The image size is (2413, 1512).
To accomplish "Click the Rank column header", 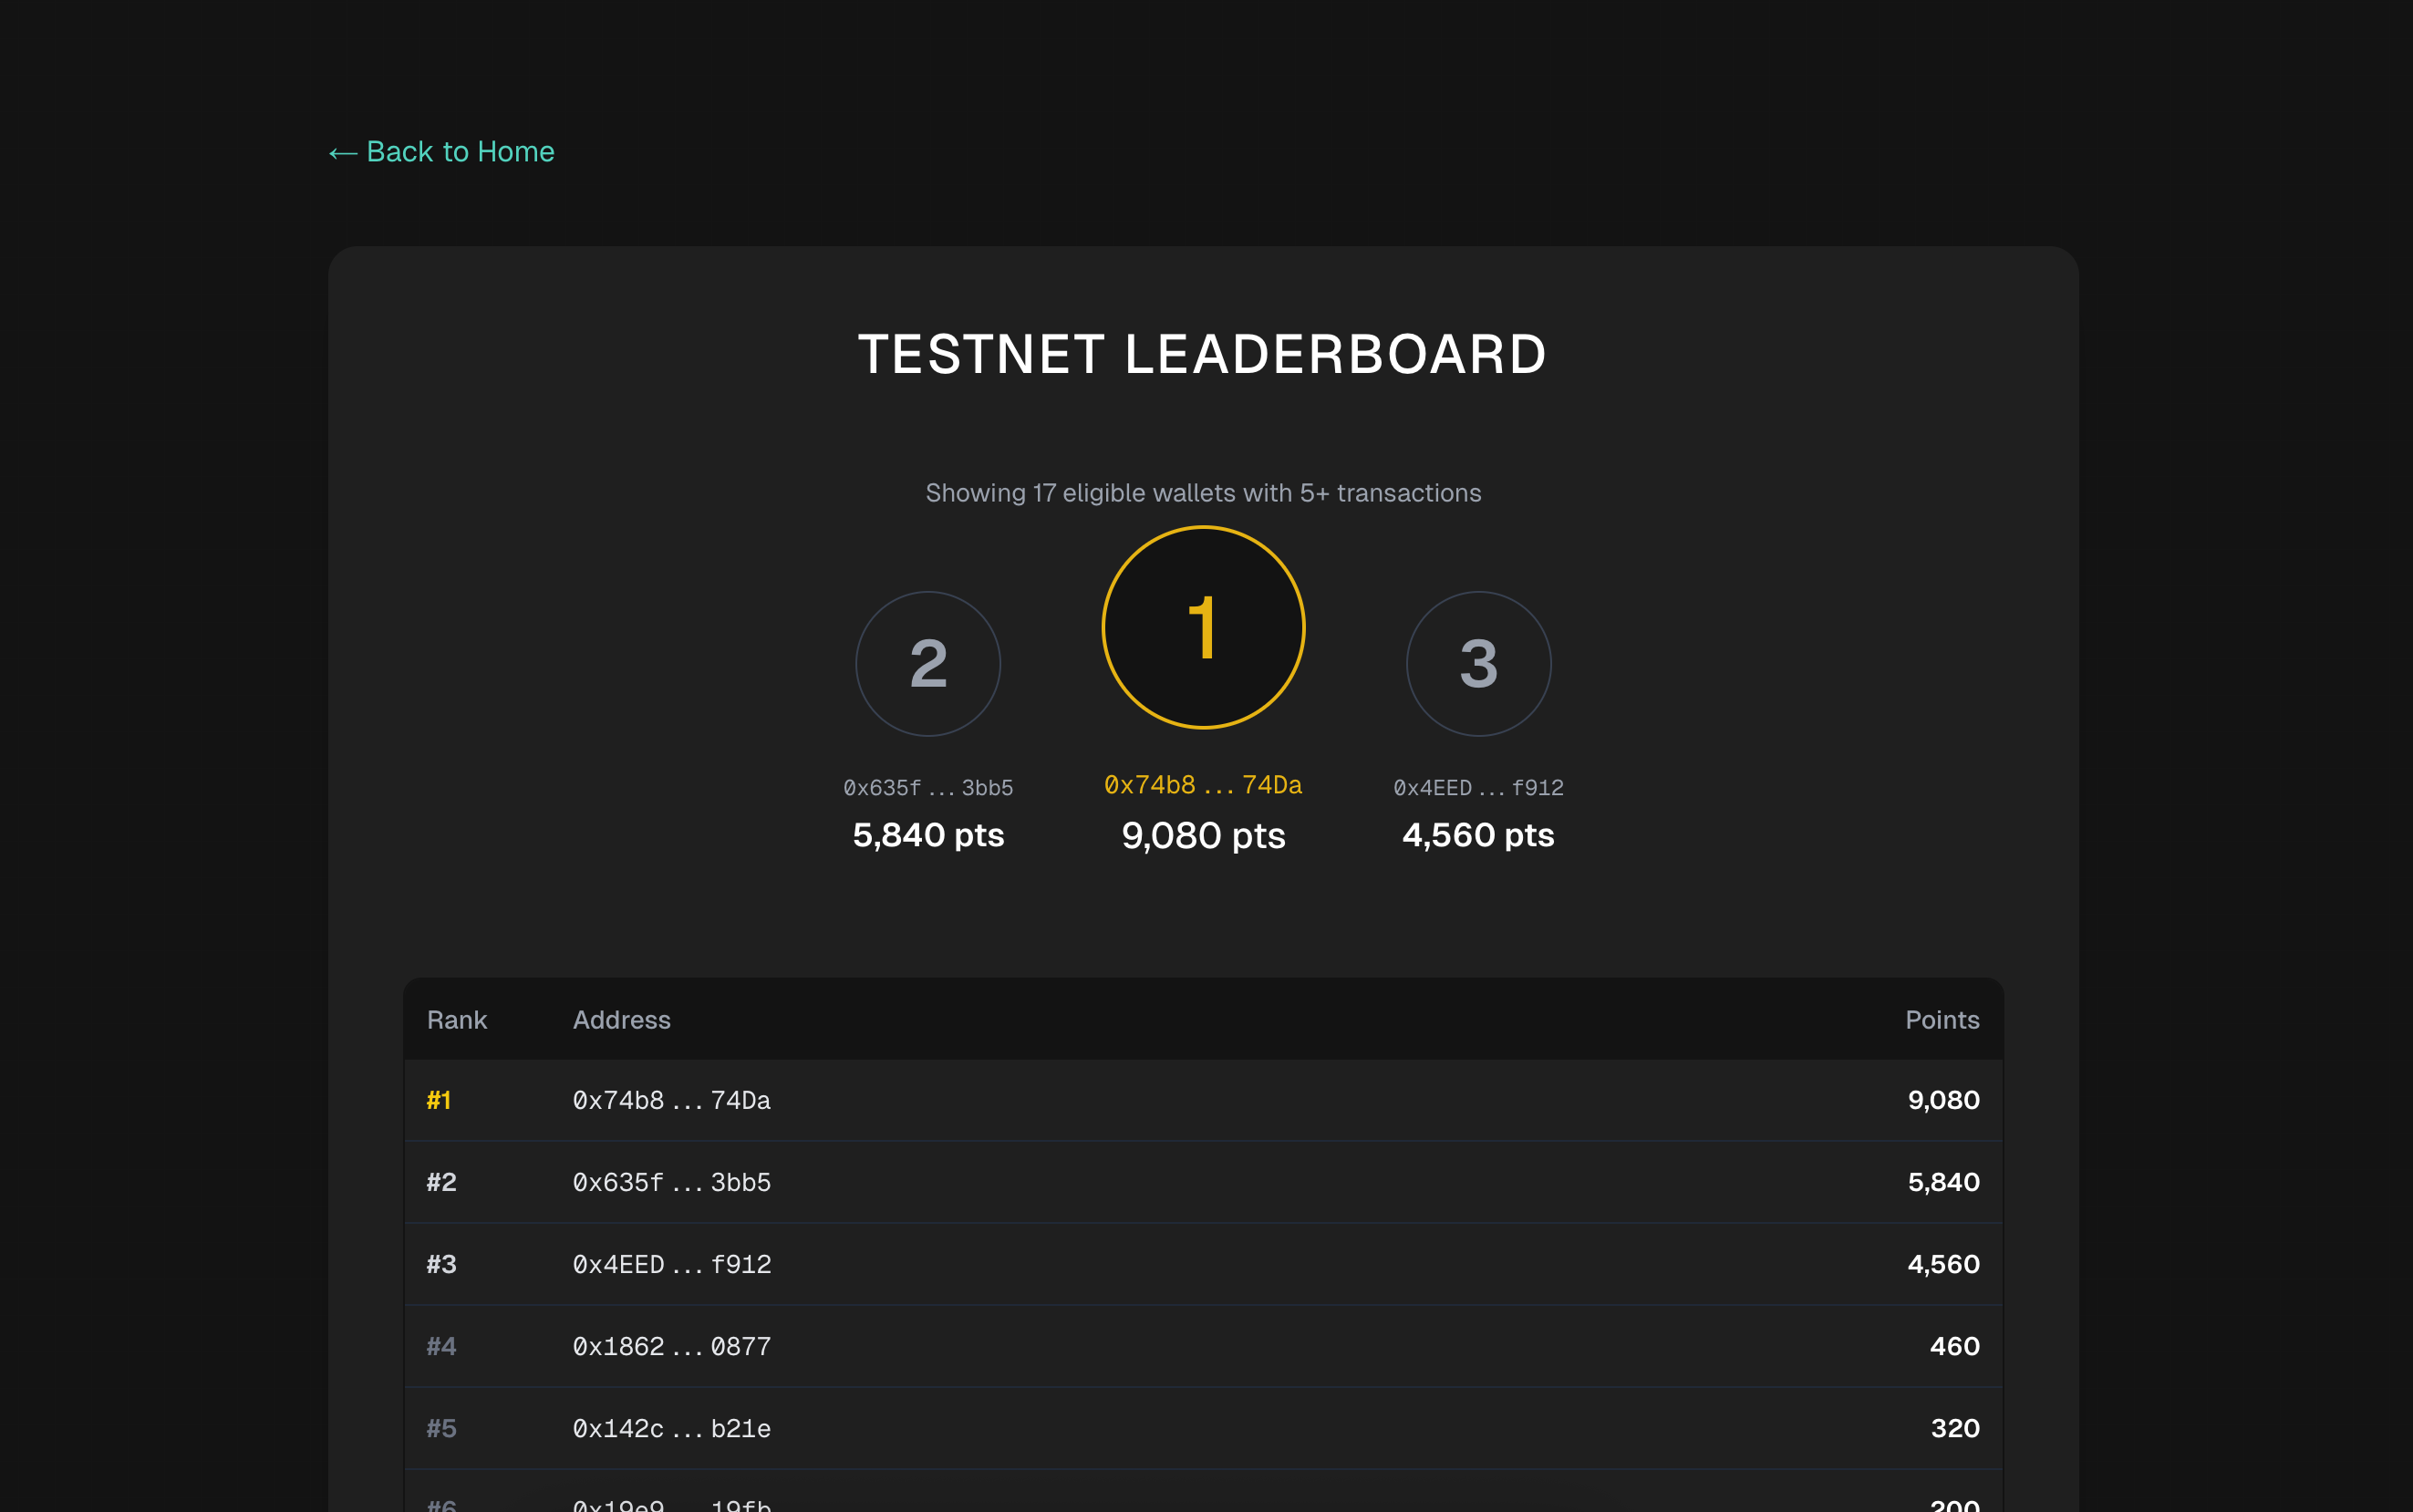I will click(457, 1020).
